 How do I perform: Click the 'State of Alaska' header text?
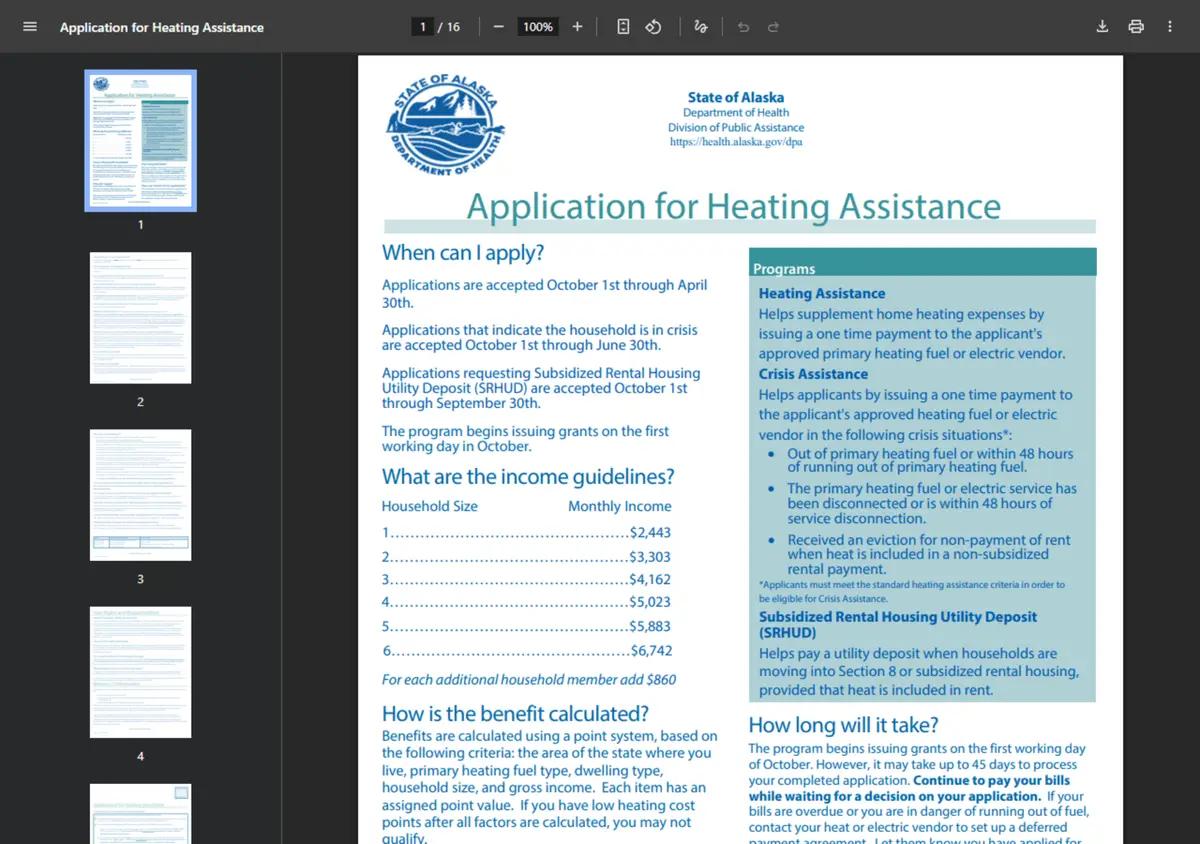(x=736, y=97)
